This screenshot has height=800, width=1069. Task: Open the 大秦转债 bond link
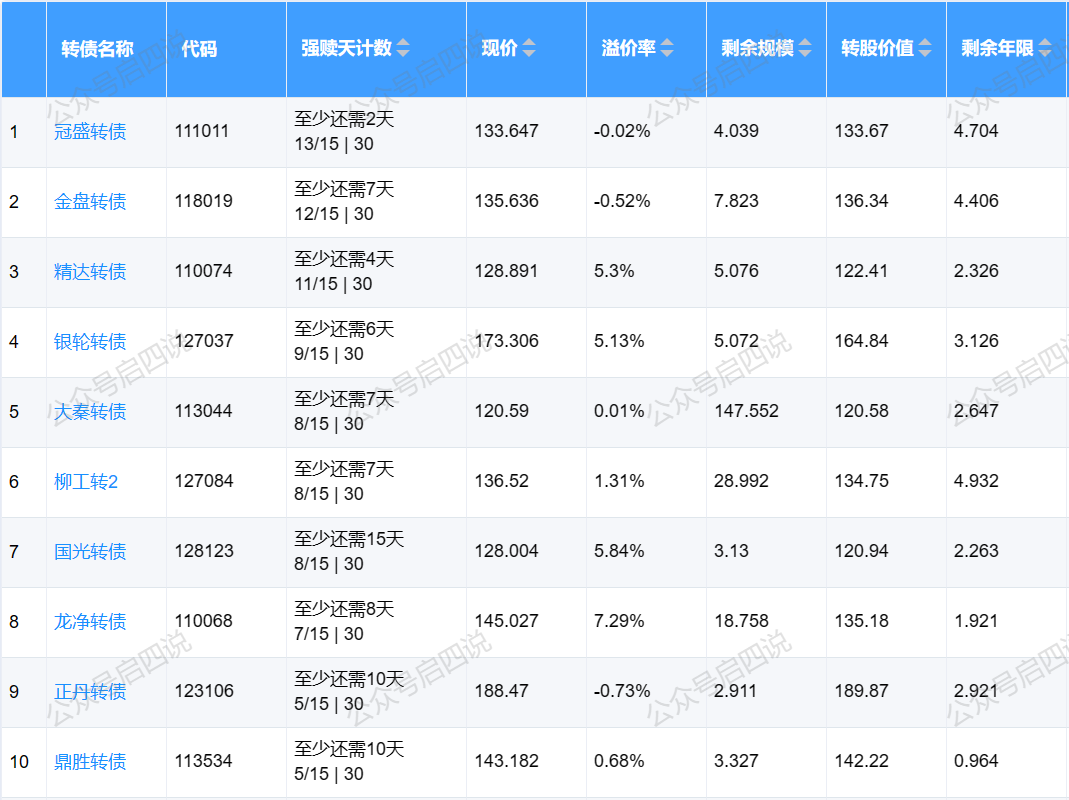coord(90,412)
